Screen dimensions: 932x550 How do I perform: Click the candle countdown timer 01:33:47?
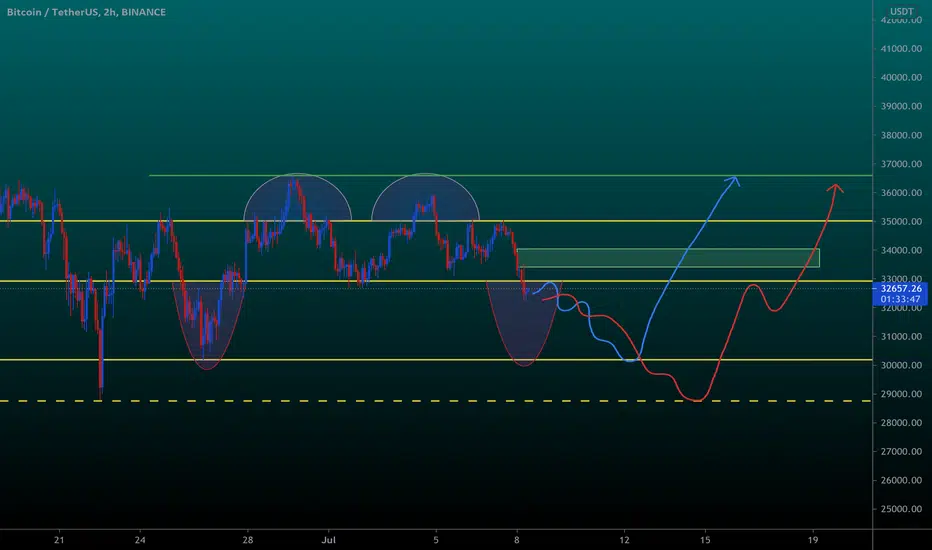[x=900, y=300]
